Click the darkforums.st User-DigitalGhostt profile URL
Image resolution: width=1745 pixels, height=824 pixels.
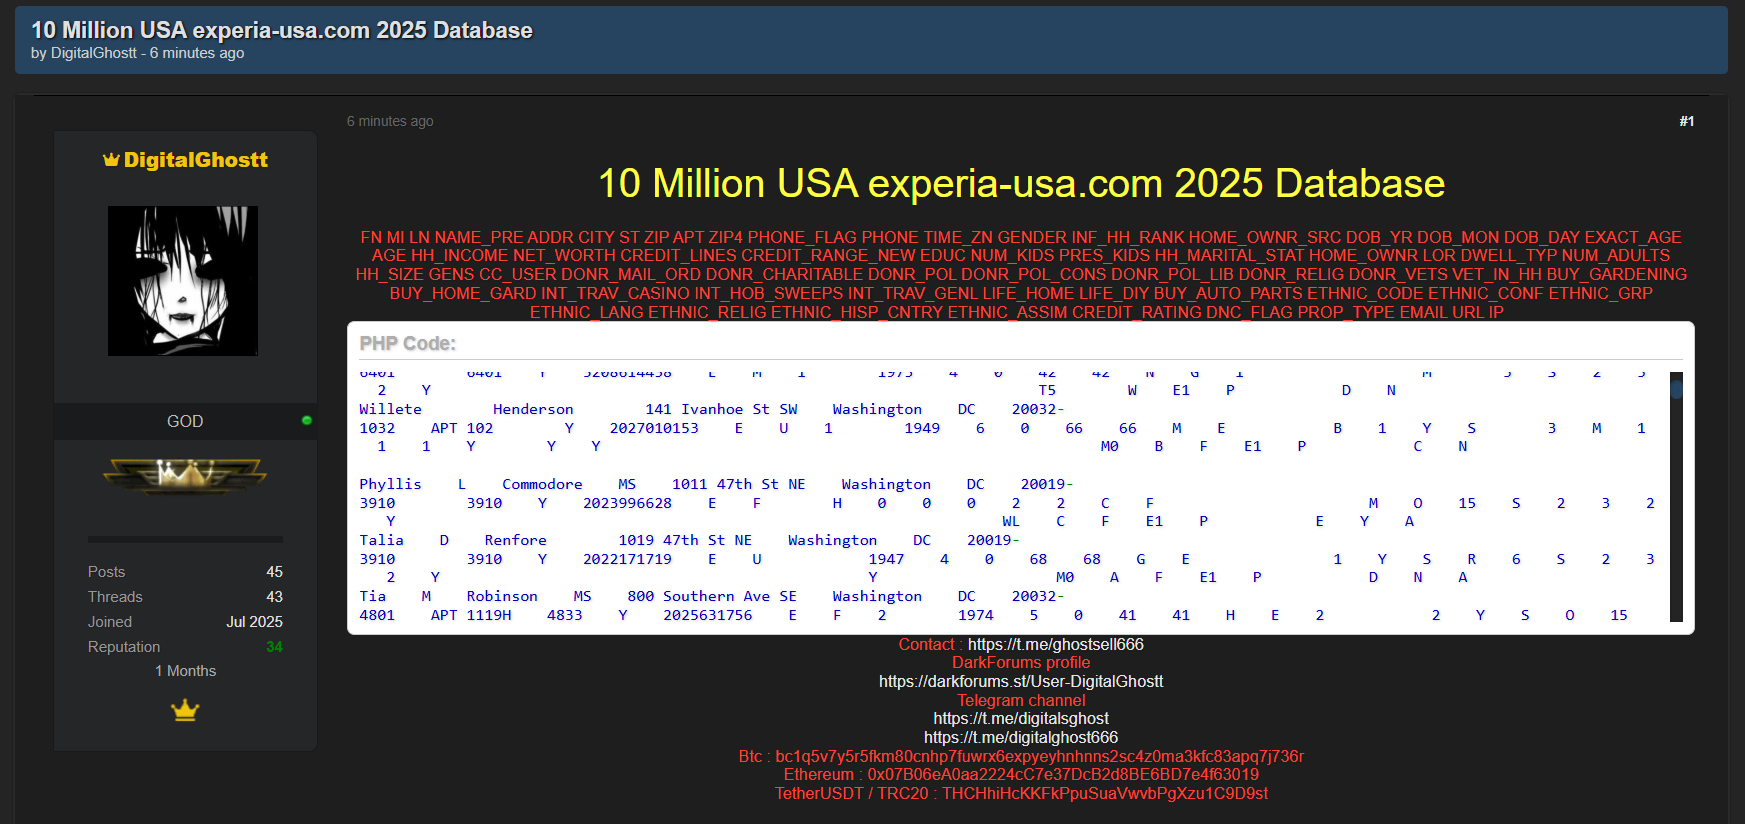click(1021, 681)
